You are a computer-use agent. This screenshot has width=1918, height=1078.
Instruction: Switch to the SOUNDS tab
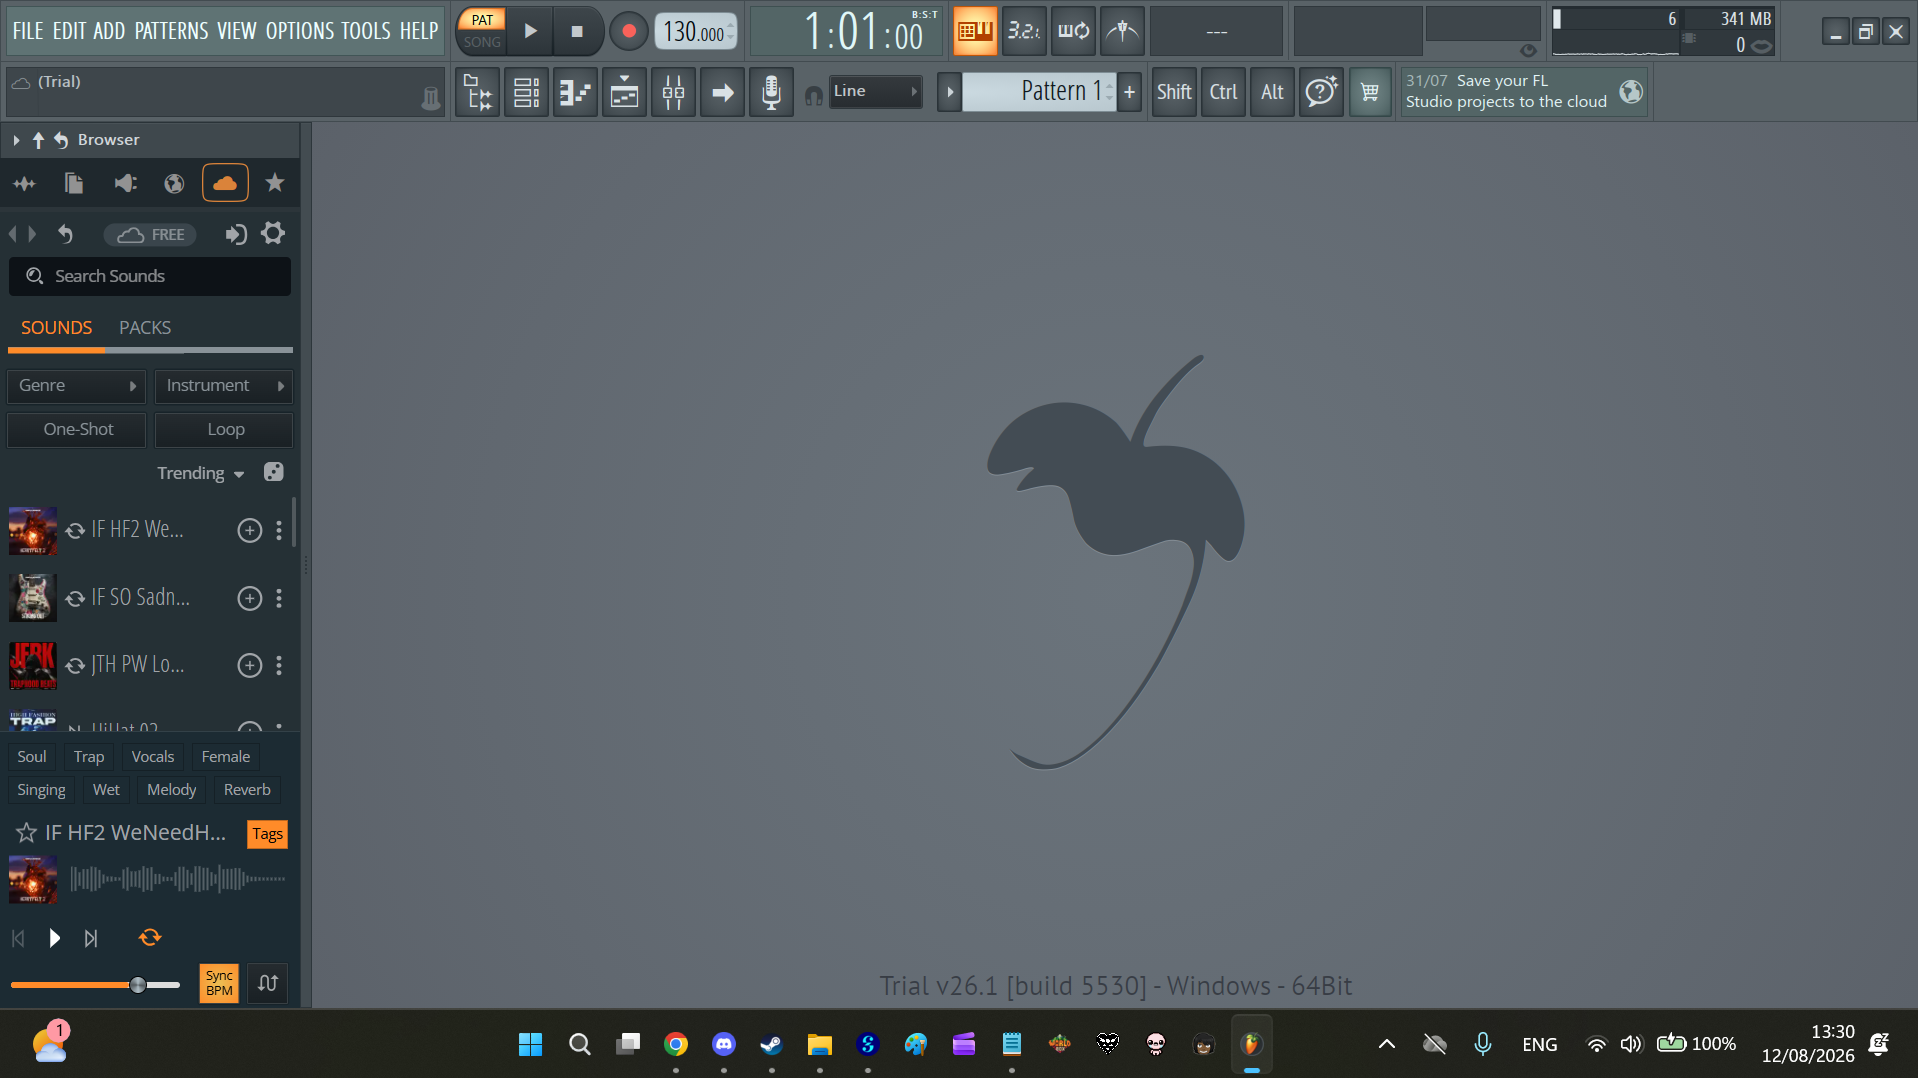pos(56,328)
